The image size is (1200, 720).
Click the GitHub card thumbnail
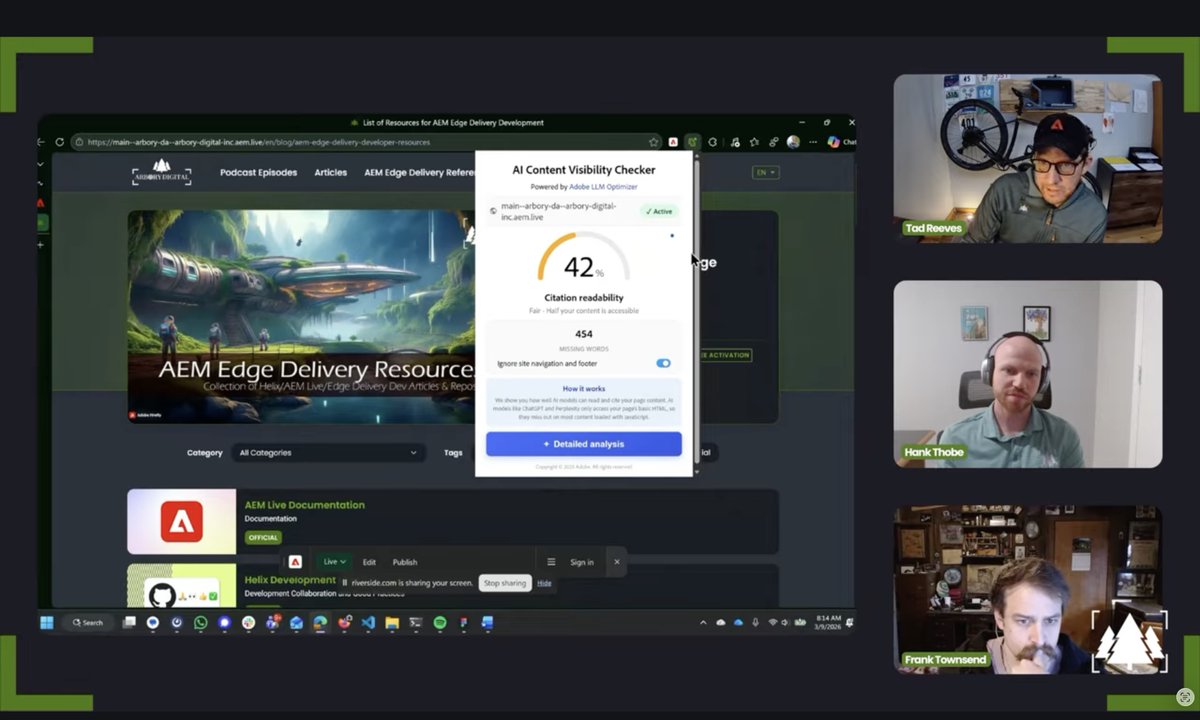(181, 586)
